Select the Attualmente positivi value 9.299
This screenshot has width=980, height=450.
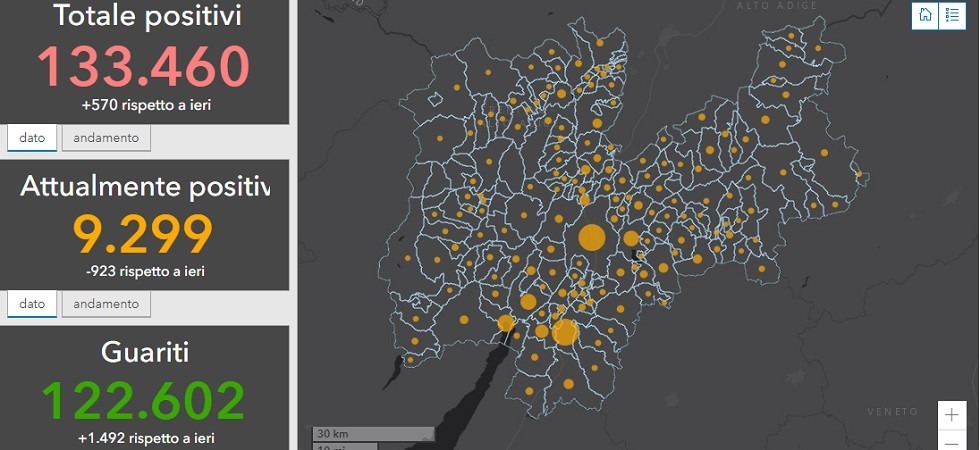[143, 234]
